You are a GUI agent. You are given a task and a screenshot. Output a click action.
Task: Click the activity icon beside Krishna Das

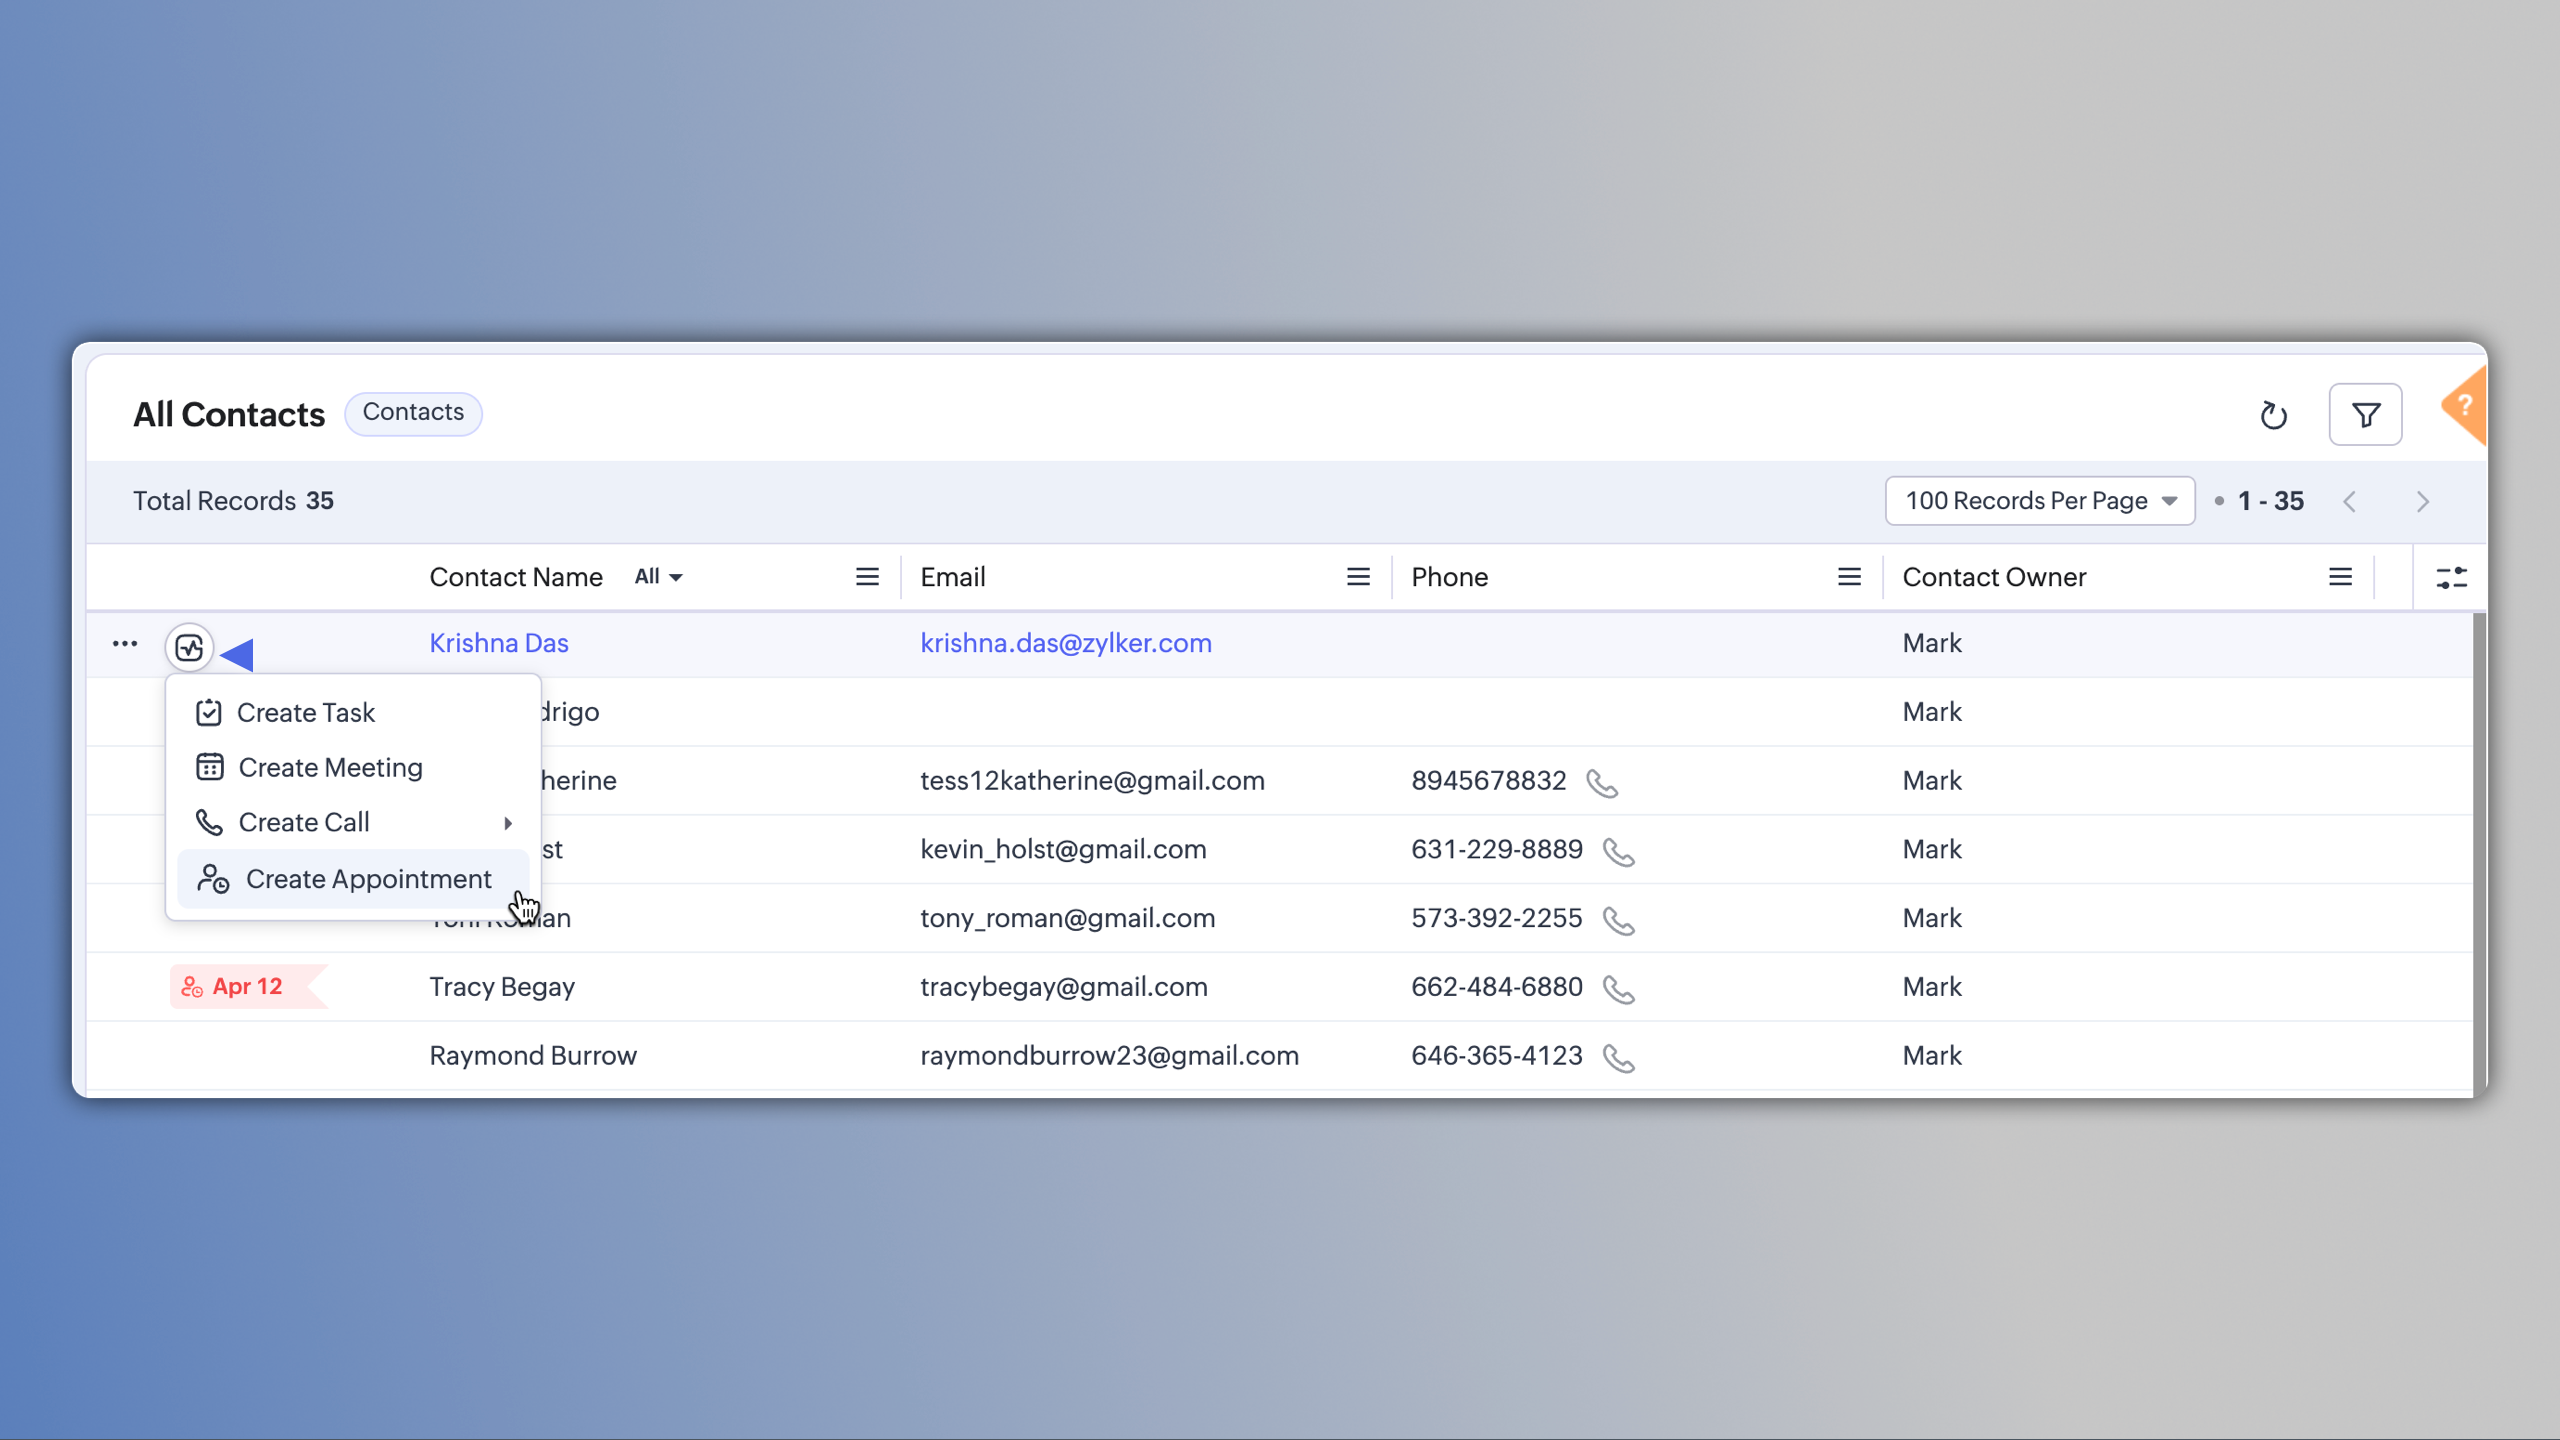click(189, 648)
